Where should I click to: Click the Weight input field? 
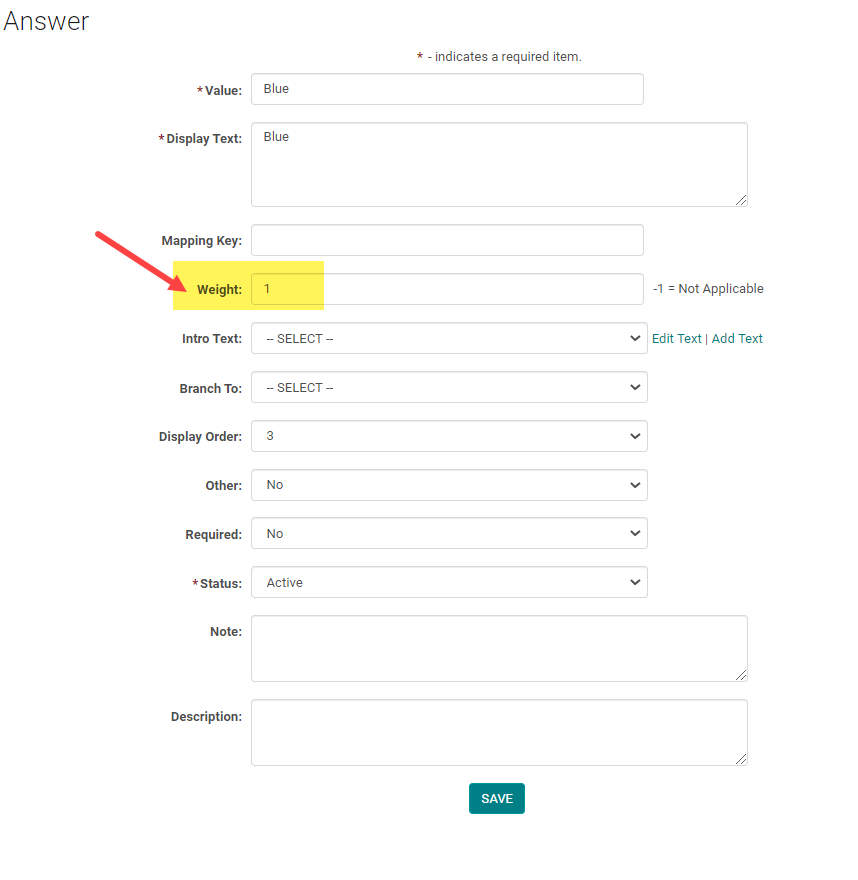pyautogui.click(x=447, y=289)
